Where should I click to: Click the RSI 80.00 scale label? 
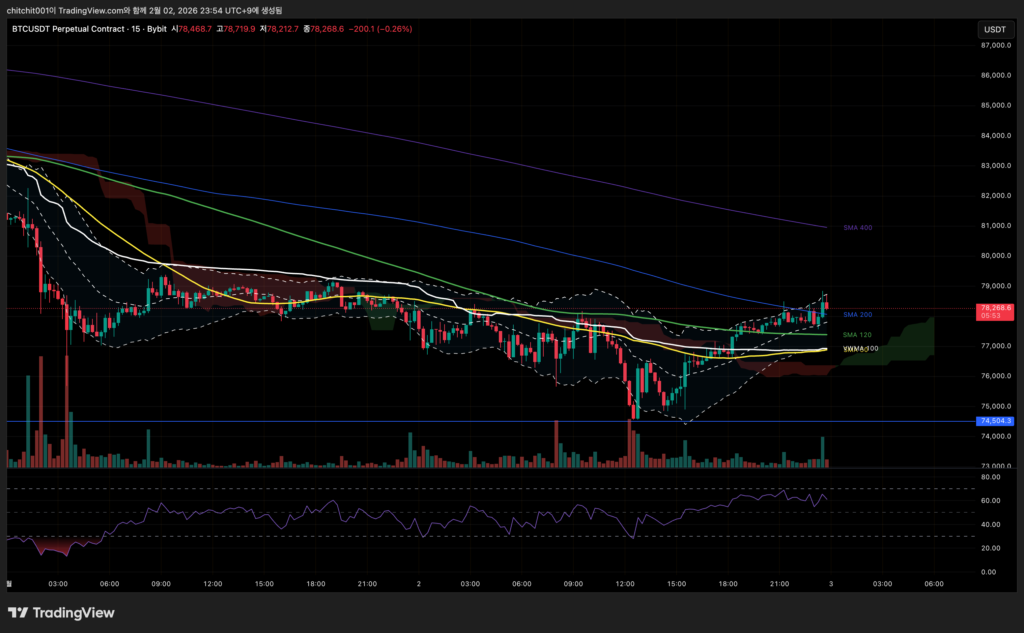(988, 477)
